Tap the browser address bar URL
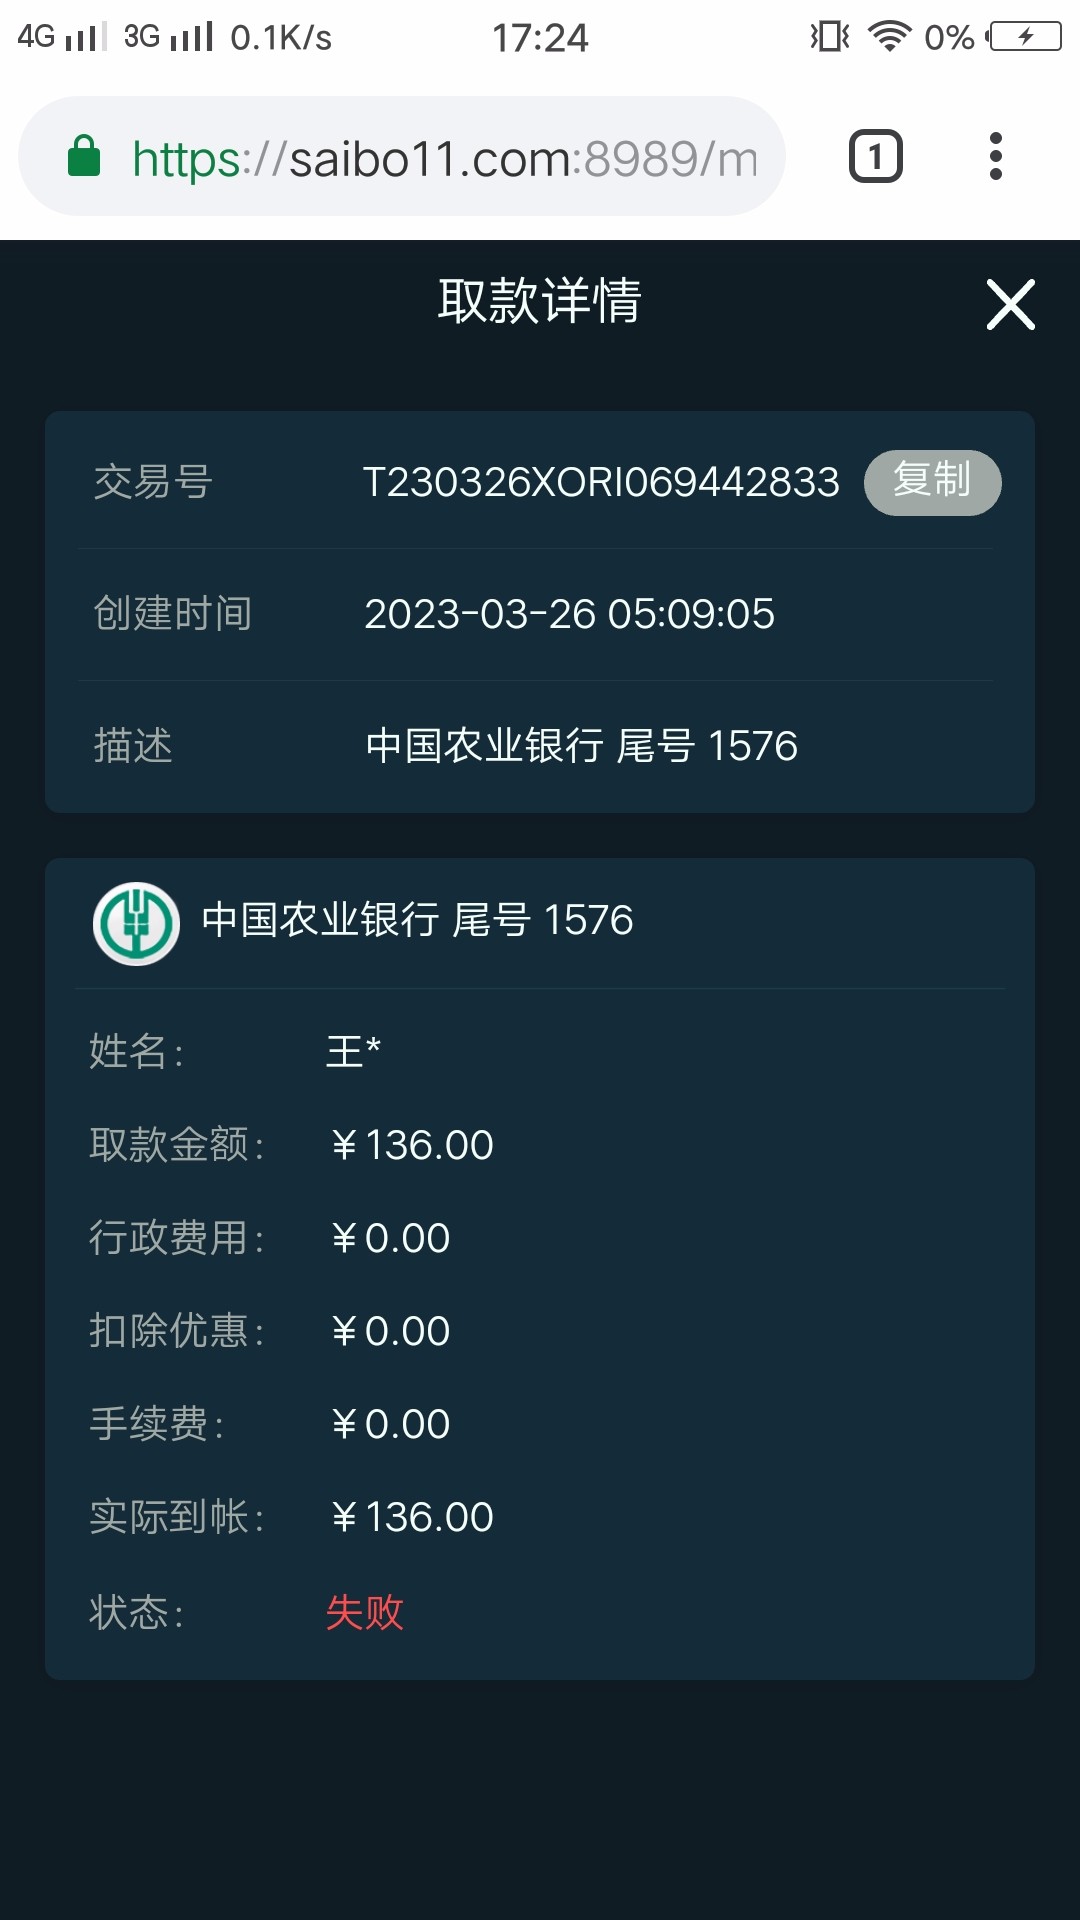This screenshot has height=1920, width=1080. (444, 159)
